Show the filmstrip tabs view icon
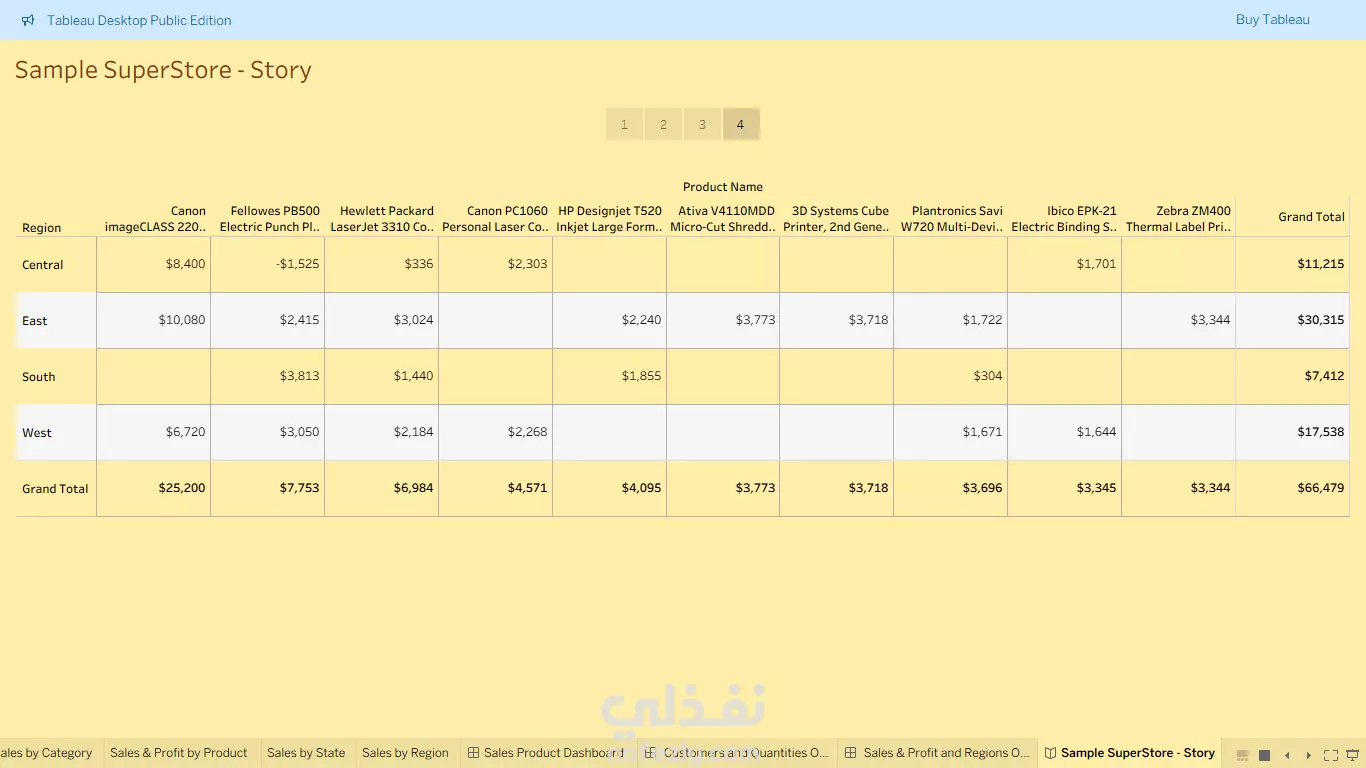Viewport: 1366px width, 768px height. pos(1243,755)
